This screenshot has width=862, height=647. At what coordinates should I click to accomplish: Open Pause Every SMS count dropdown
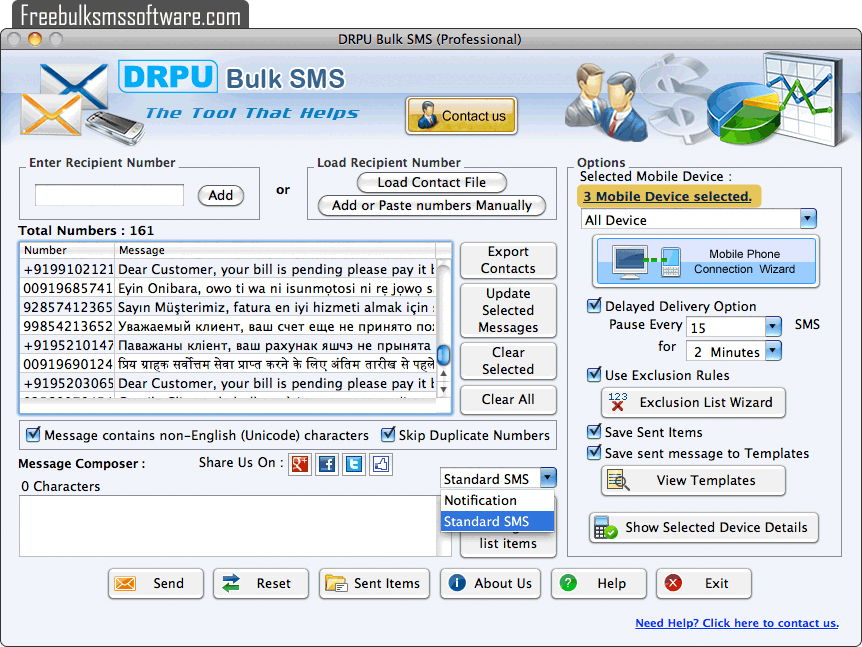pos(773,327)
